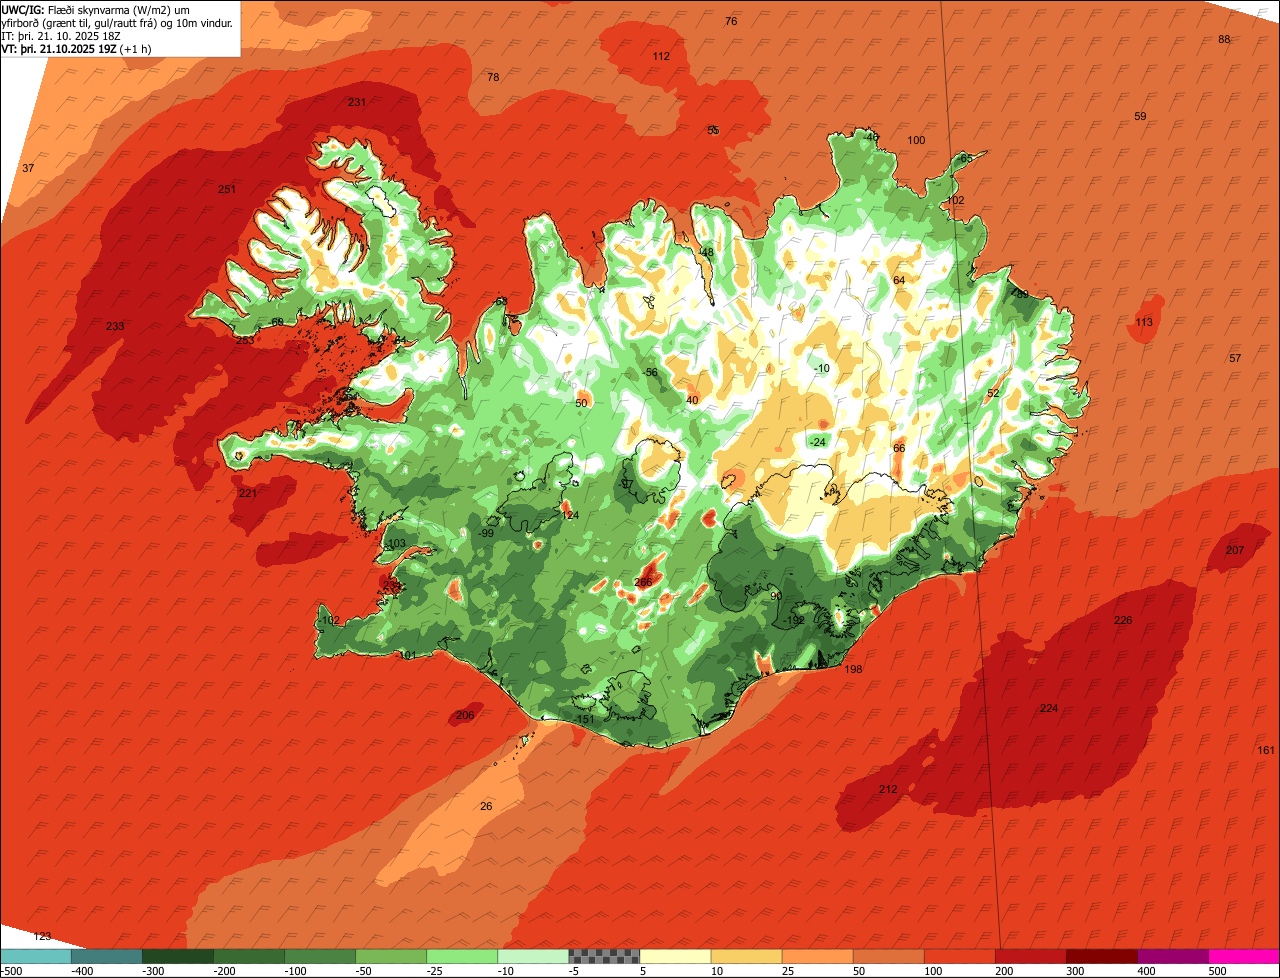The height and width of the screenshot is (978, 1280).
Task: Click the map value '37' on the left edge
Action: click(x=28, y=168)
